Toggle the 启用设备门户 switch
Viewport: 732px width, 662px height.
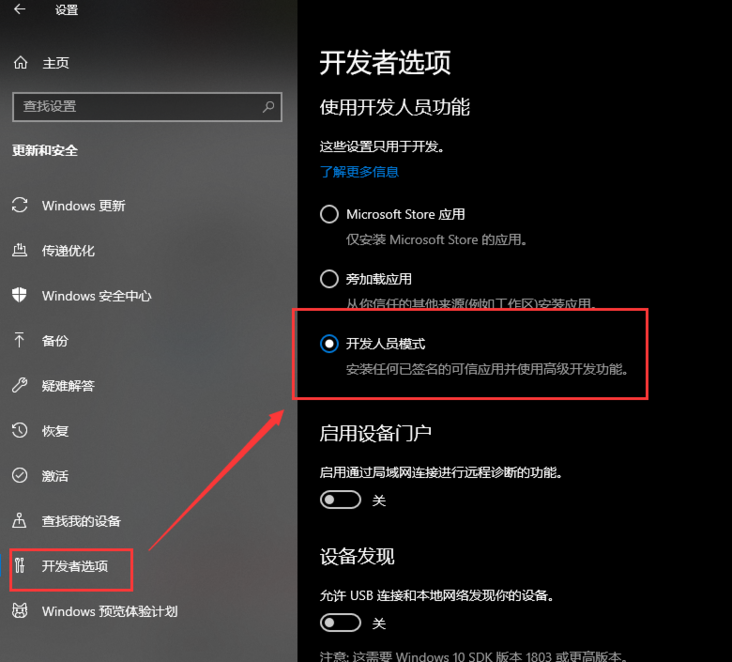(x=340, y=500)
